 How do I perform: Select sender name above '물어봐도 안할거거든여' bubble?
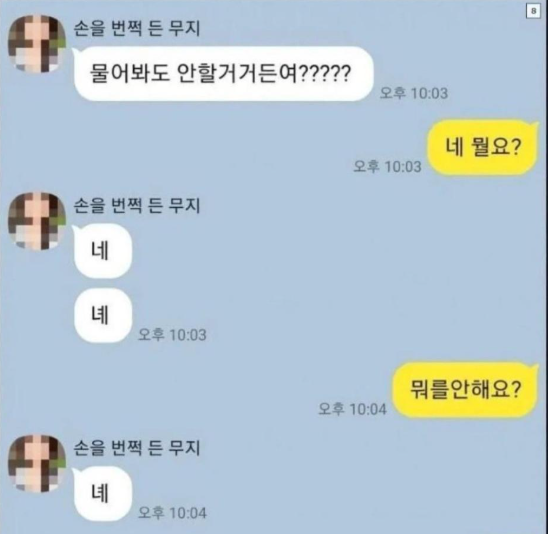coord(137,28)
